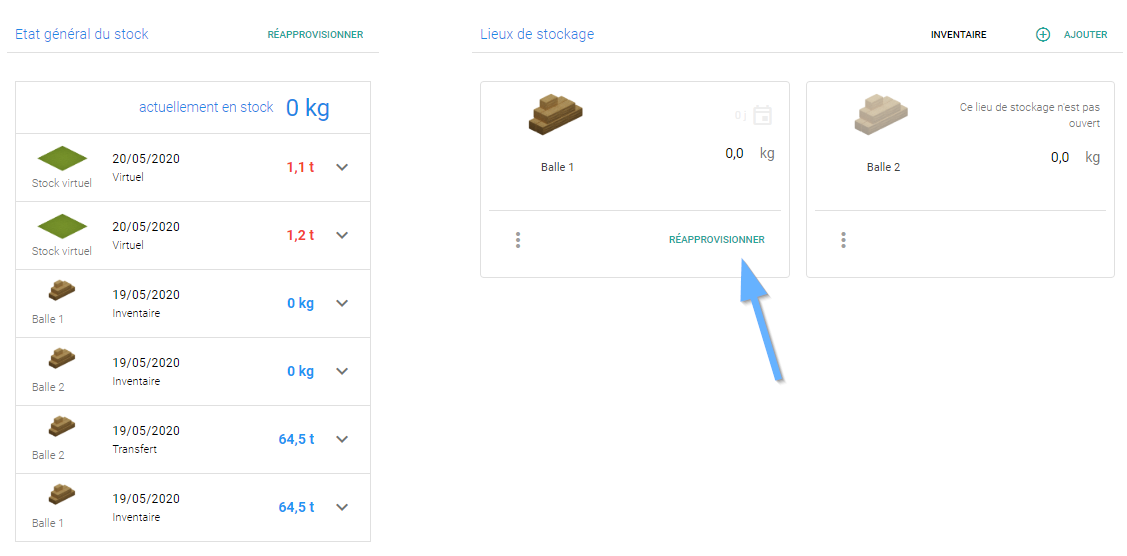Expand the 1,2 t virtual stock row
1127x556 pixels.
pyautogui.click(x=342, y=235)
